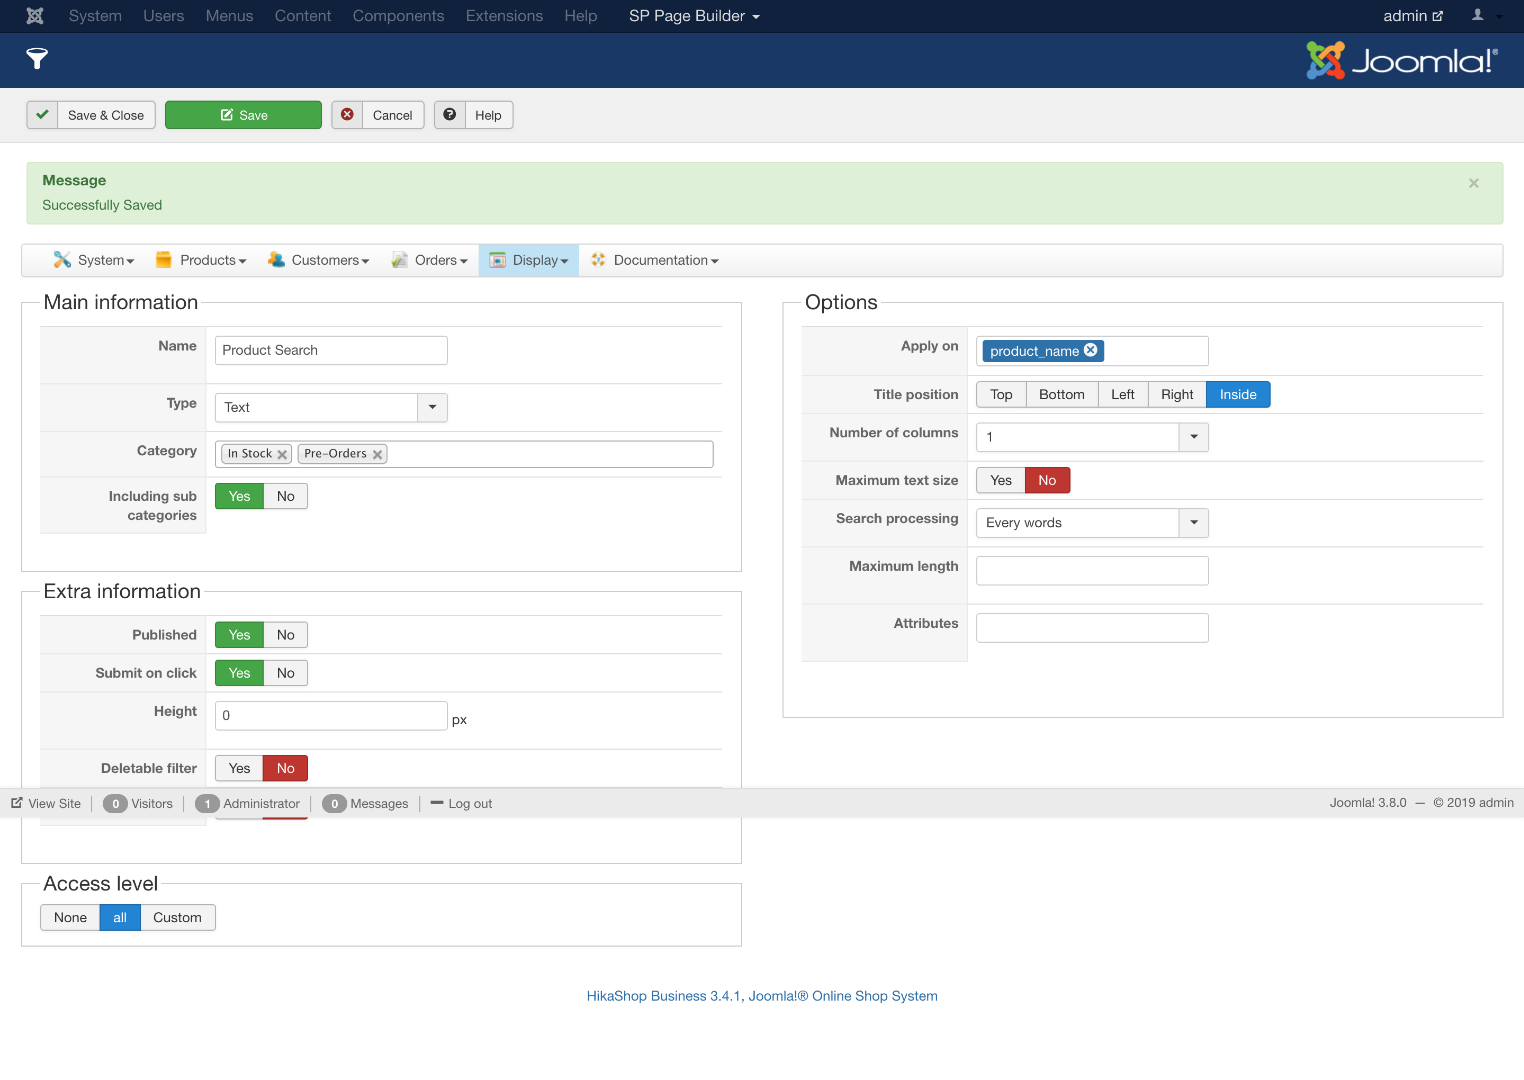
Task: Open the View Site link
Action: [46, 803]
